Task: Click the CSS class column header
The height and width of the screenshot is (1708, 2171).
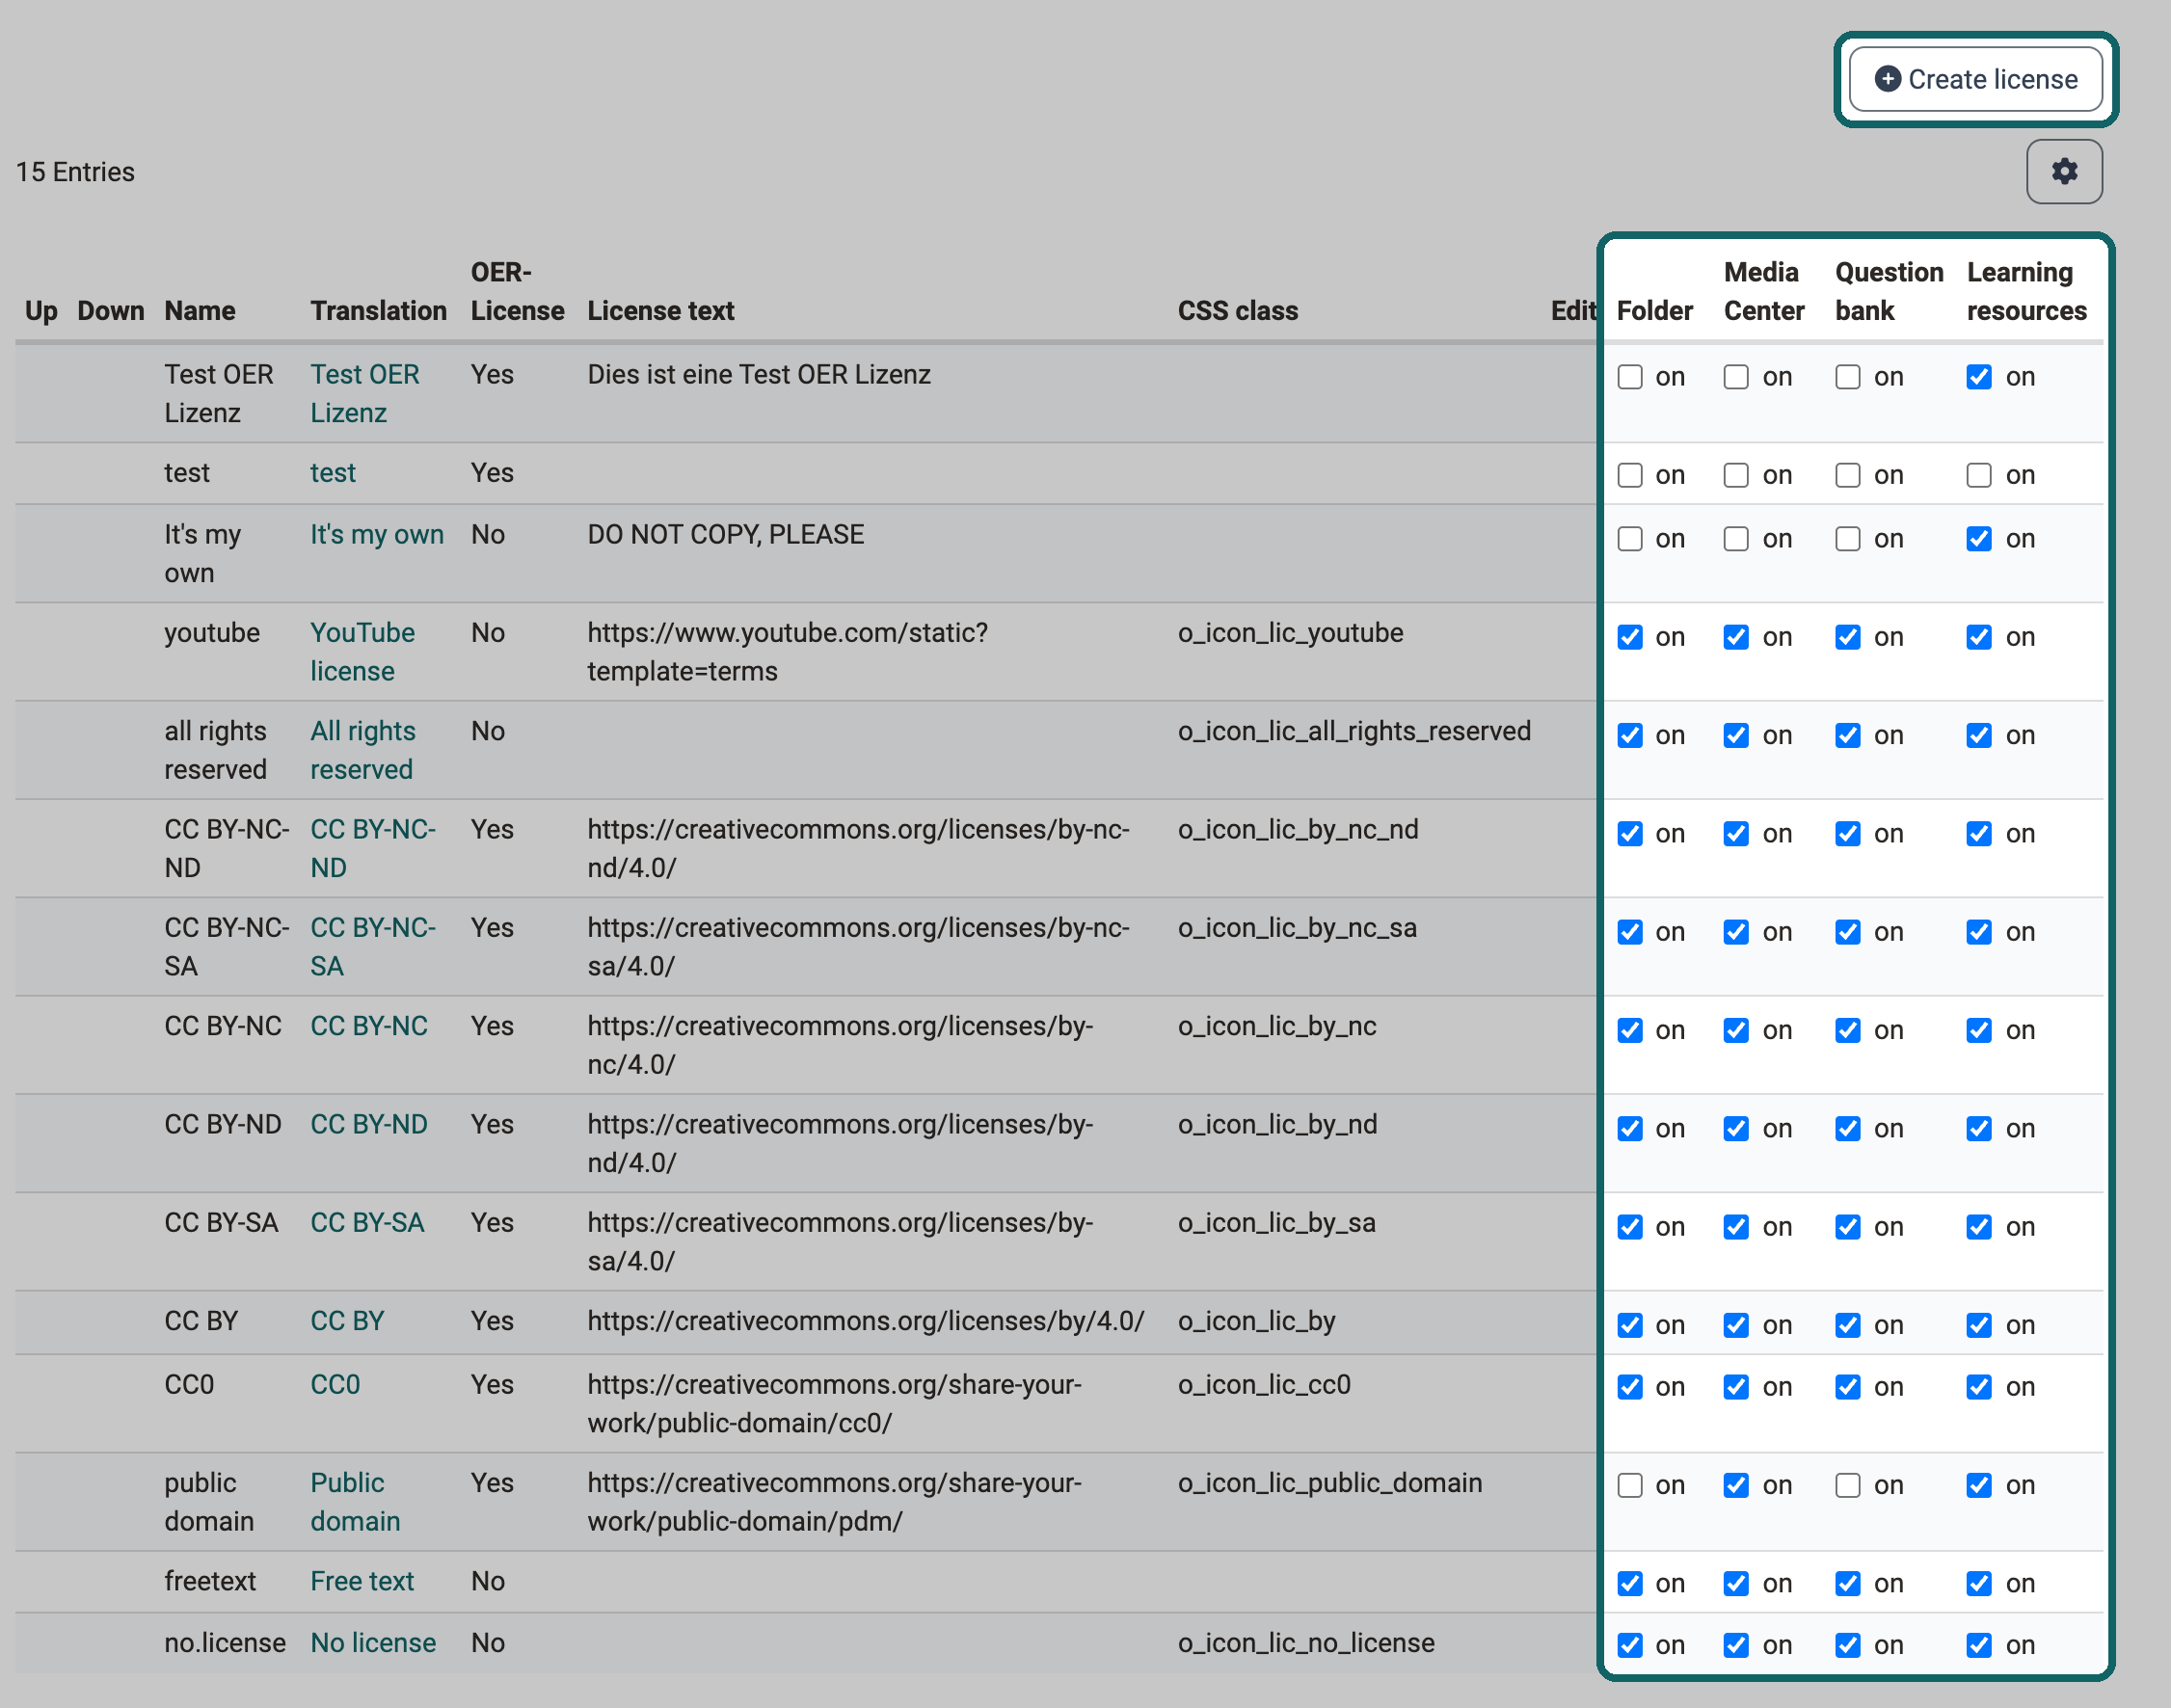Action: tap(1238, 311)
